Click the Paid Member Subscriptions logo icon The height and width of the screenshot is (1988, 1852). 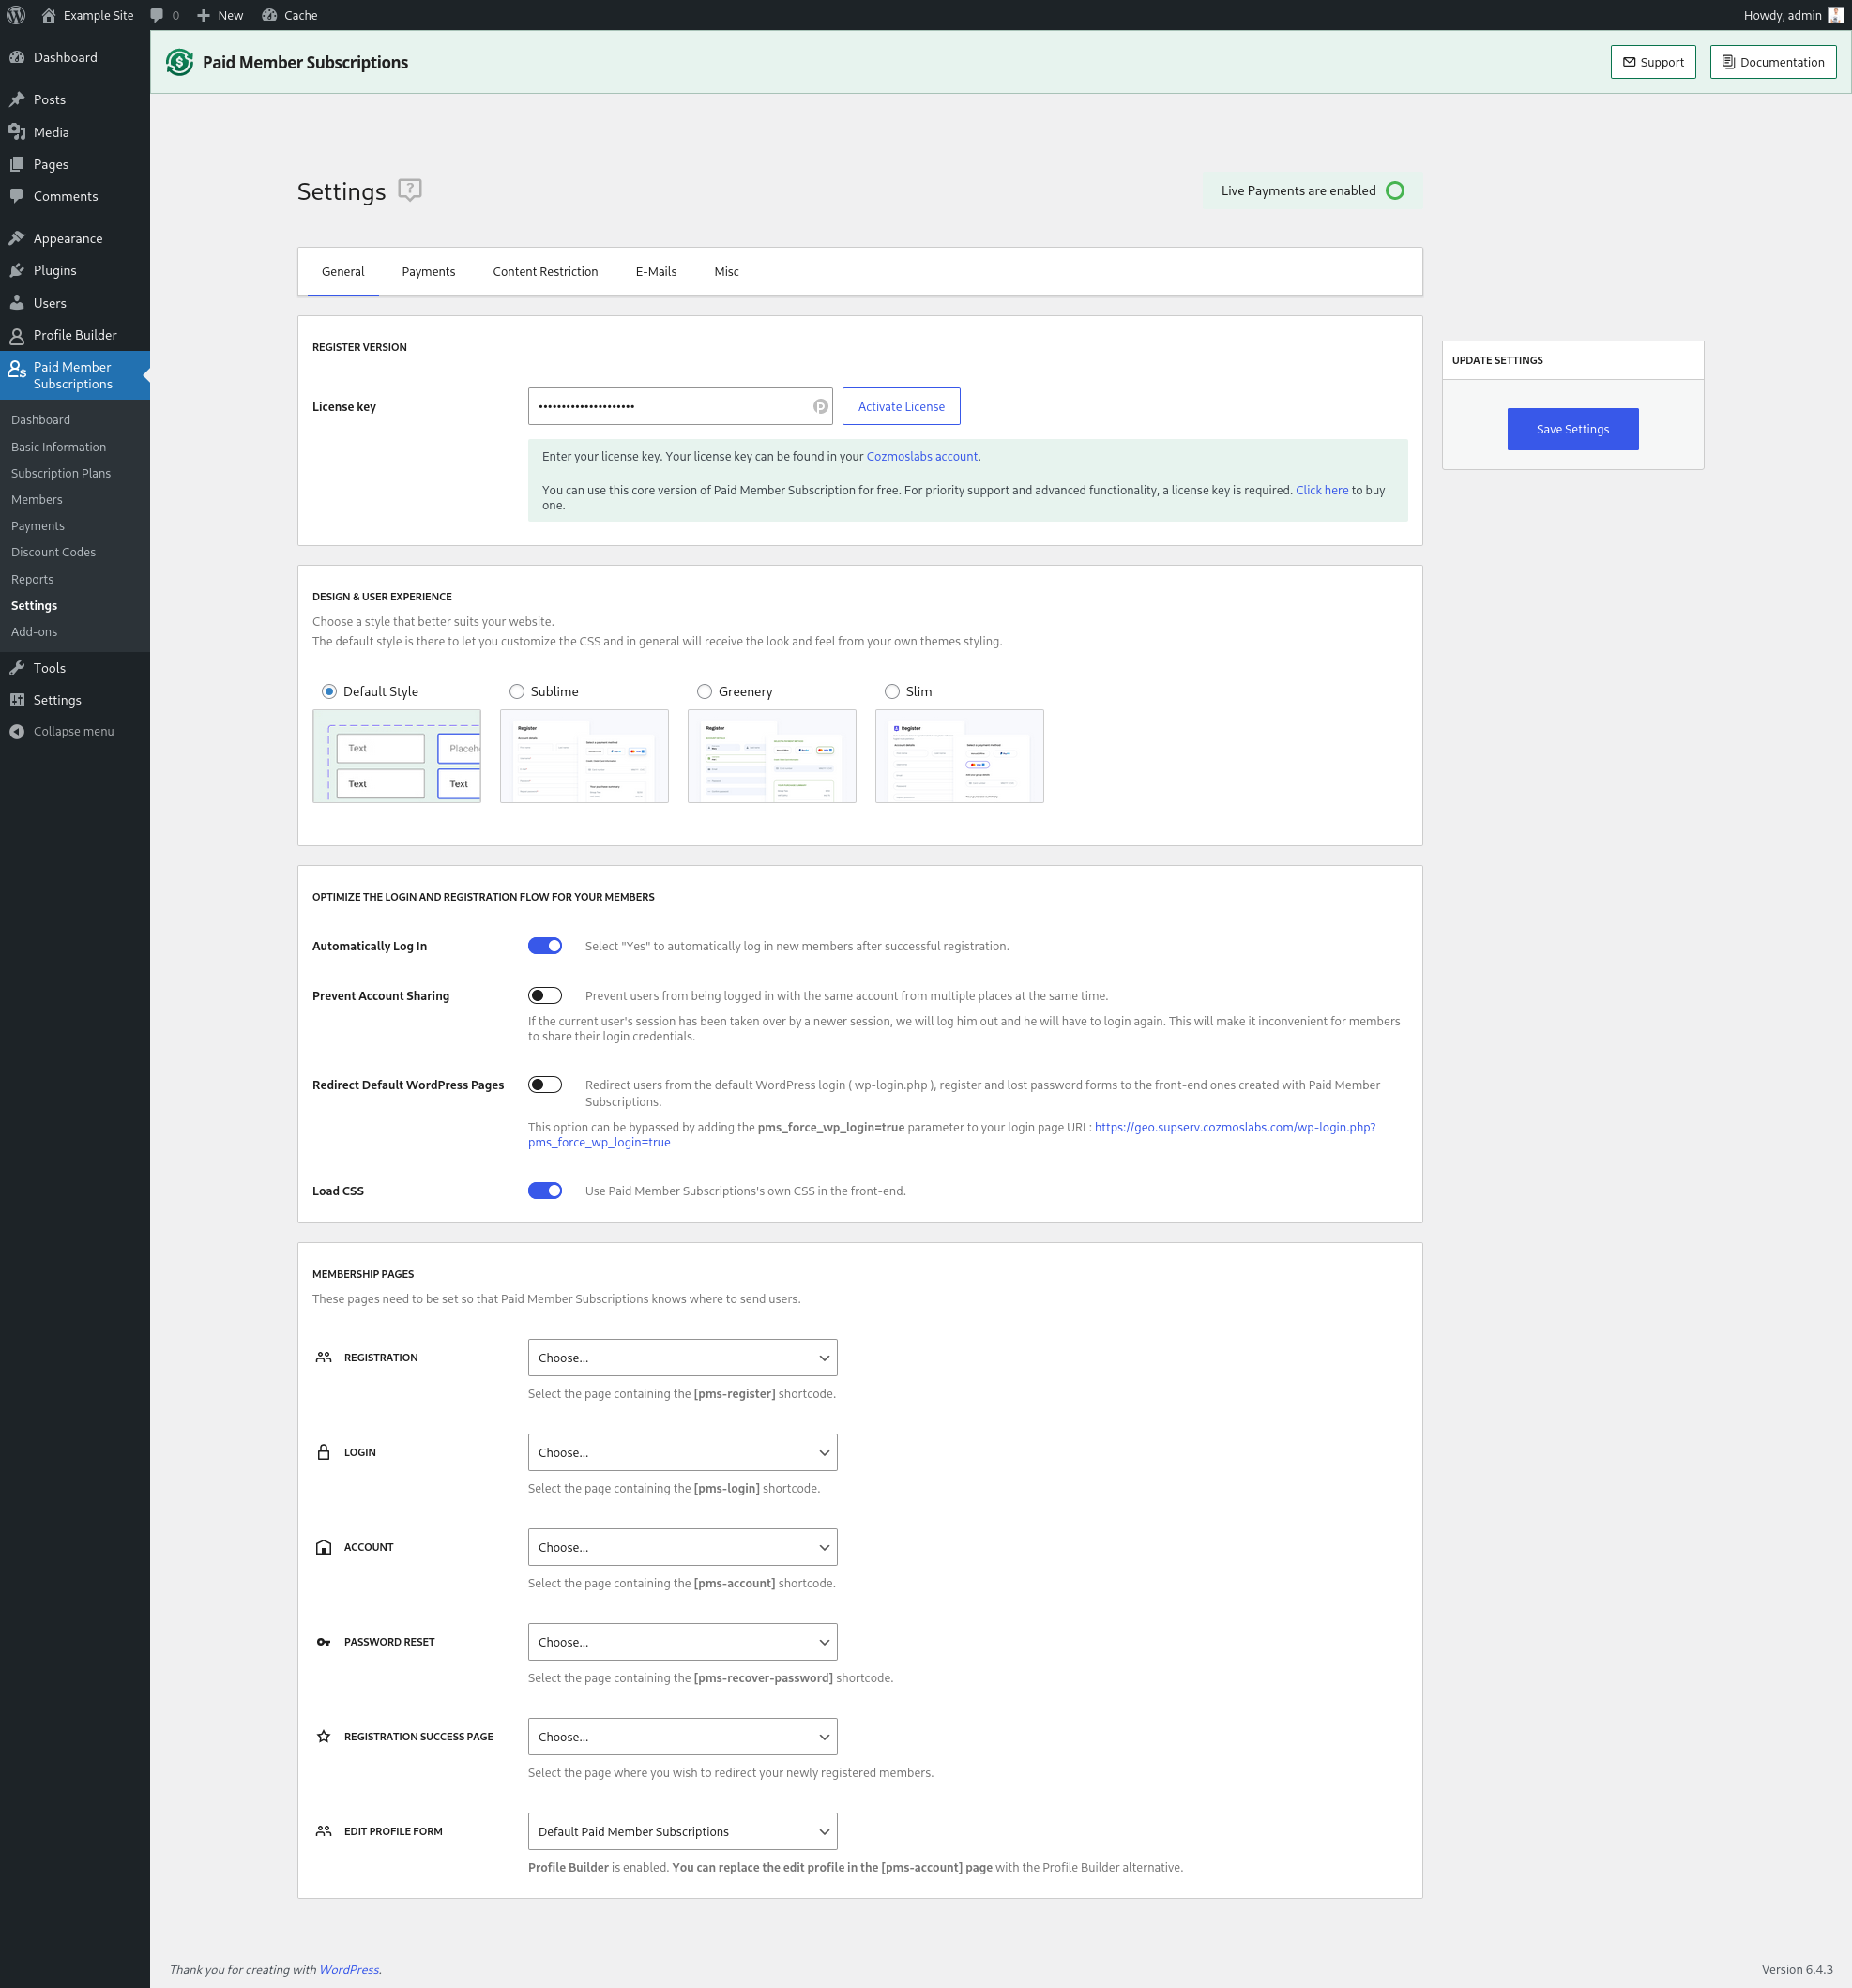pos(179,62)
